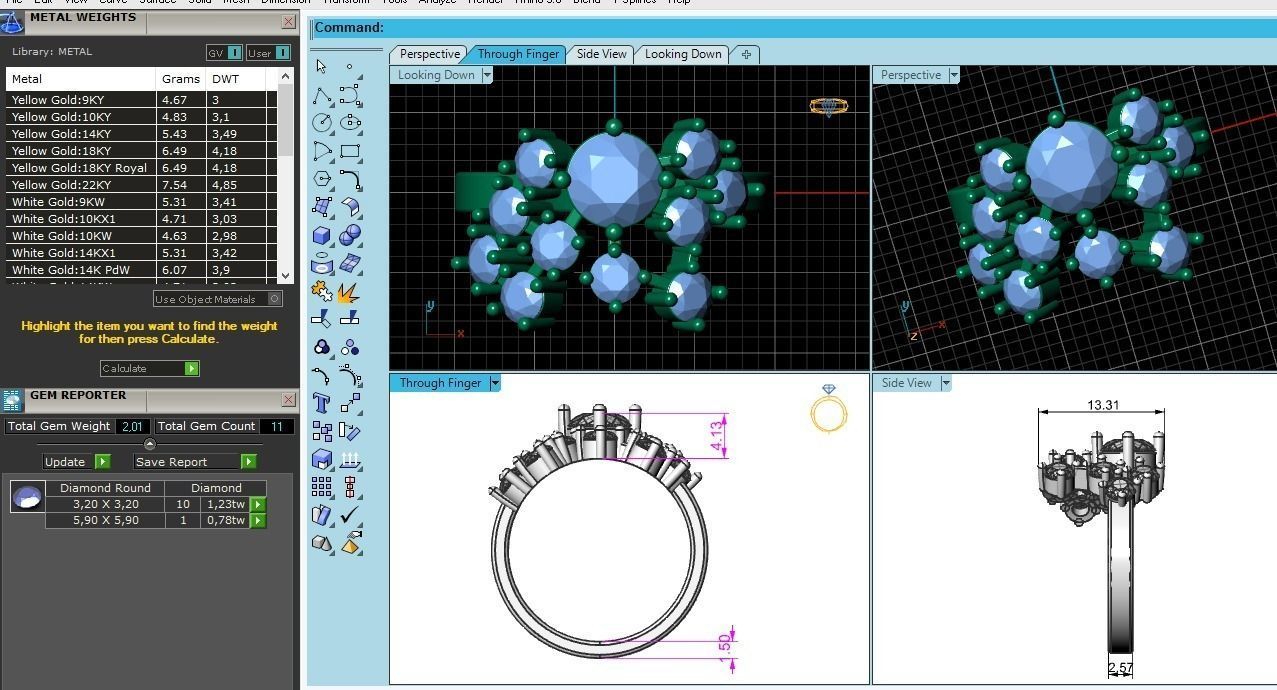The height and width of the screenshot is (690, 1277).
Task: Click the puzzle-piece Join tool
Action: [322, 291]
